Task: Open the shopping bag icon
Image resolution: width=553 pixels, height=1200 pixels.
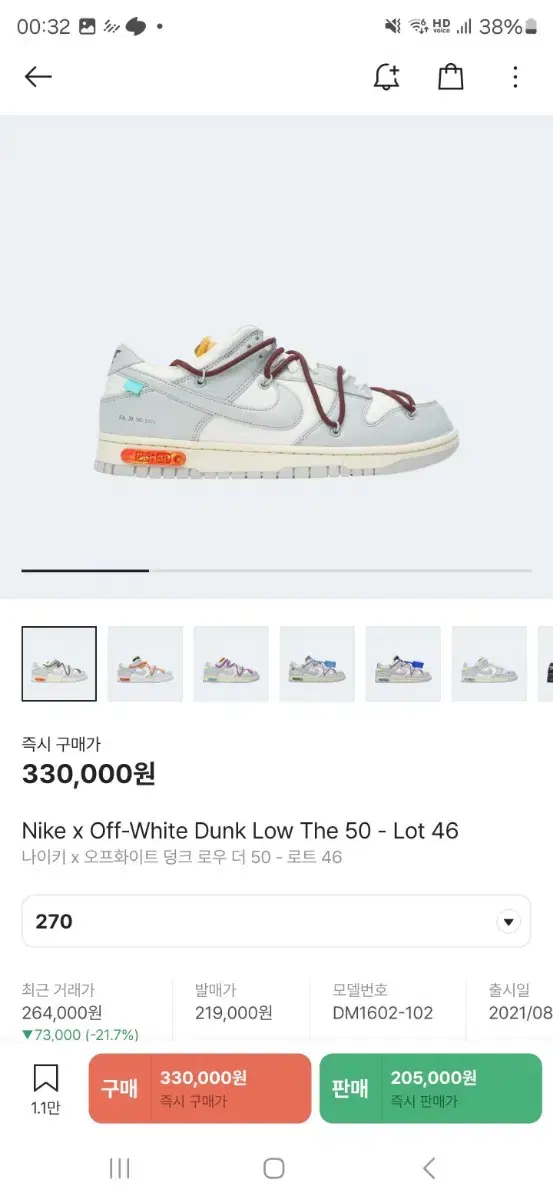Action: pos(451,77)
